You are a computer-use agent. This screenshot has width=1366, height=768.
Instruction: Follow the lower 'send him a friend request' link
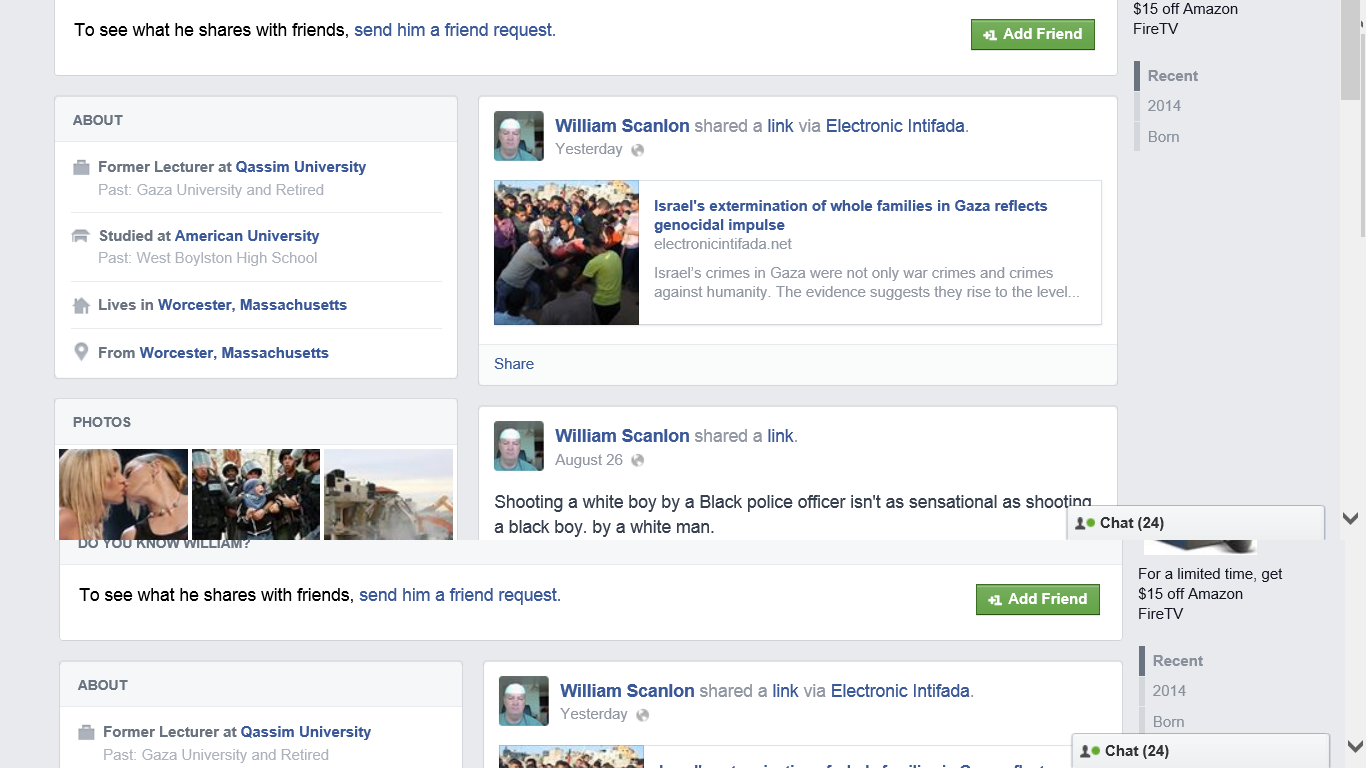(x=460, y=595)
